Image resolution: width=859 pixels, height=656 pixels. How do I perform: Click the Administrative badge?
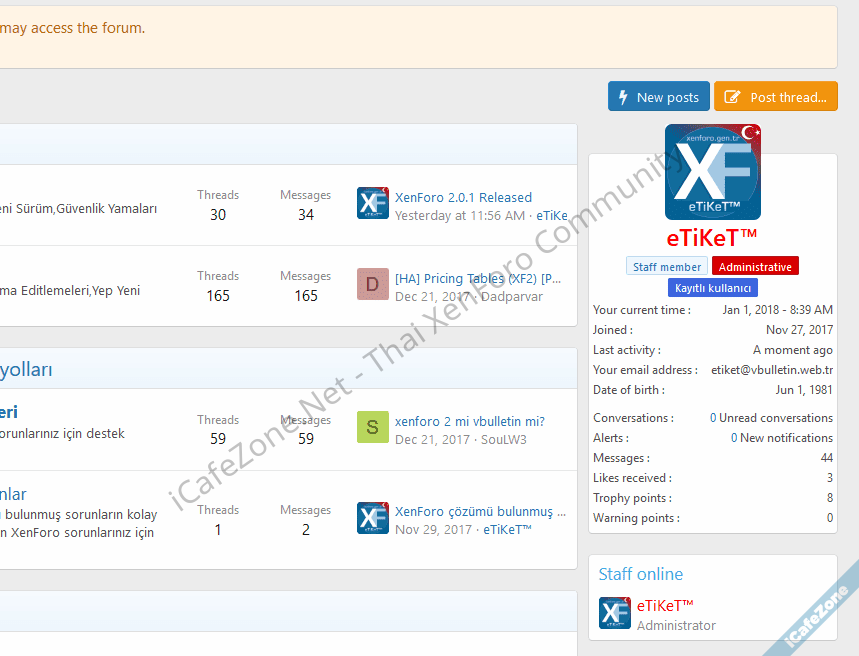(755, 266)
